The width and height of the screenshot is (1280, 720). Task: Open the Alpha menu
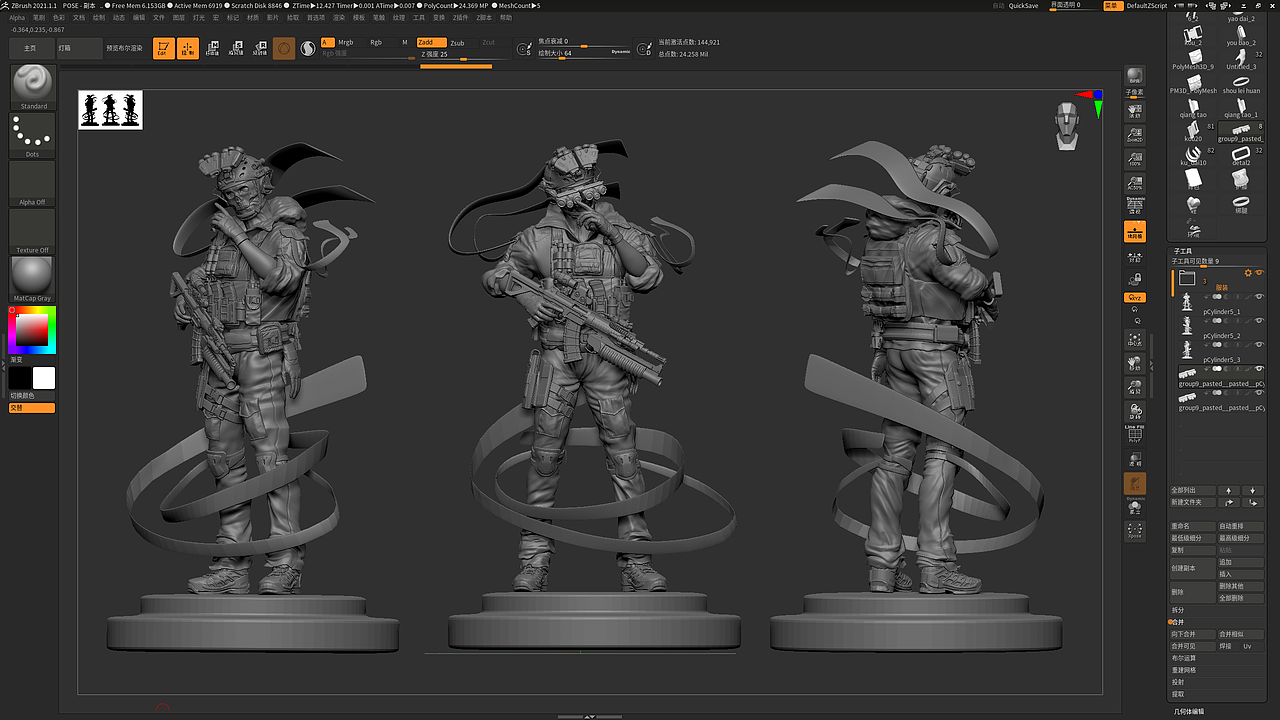pyautogui.click(x=17, y=18)
